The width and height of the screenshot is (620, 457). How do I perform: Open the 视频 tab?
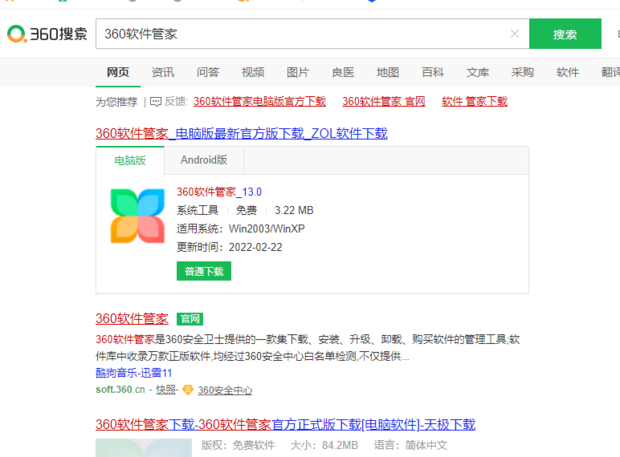pyautogui.click(x=253, y=72)
